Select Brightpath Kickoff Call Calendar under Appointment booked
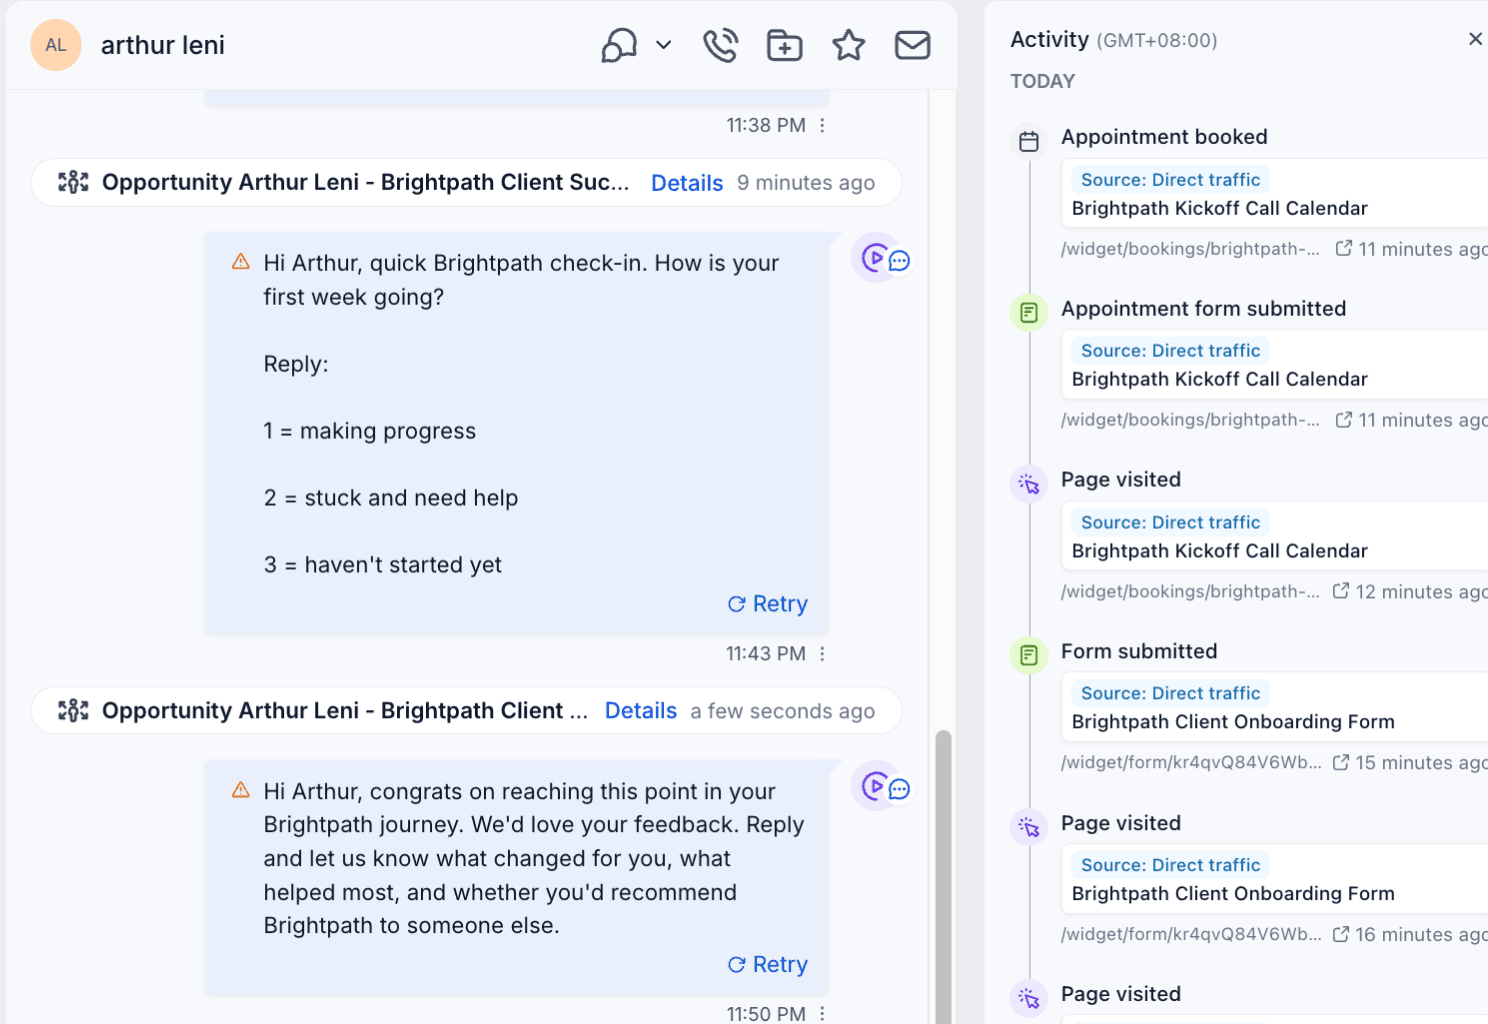 (1219, 208)
